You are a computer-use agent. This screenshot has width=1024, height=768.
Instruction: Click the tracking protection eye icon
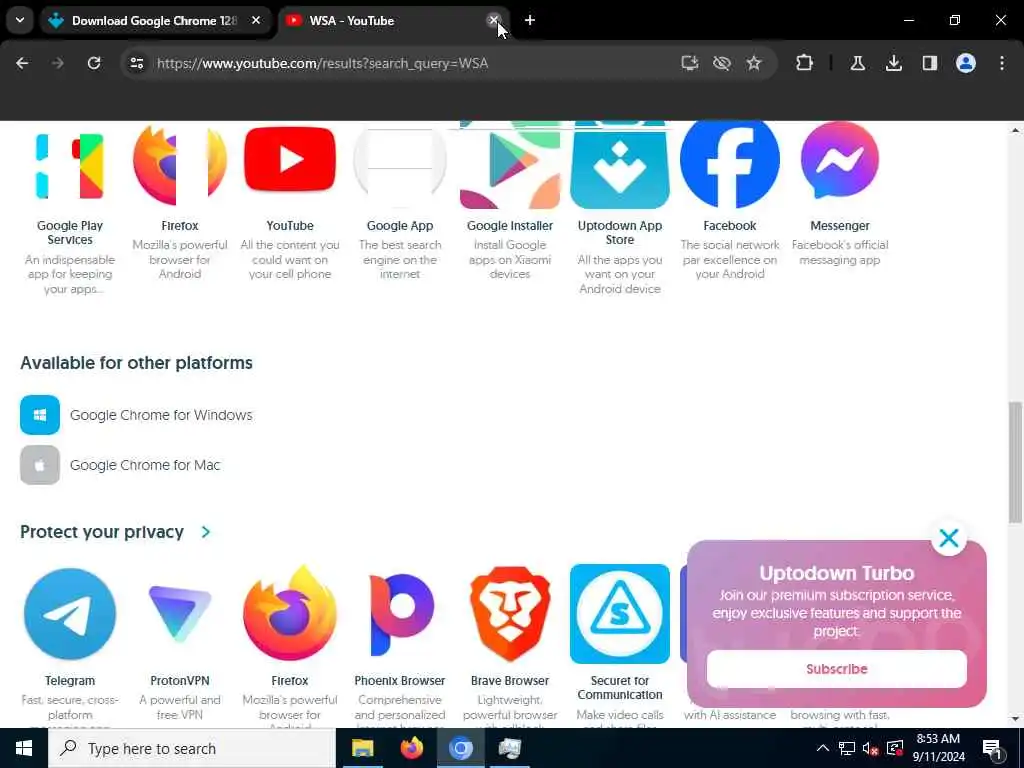722,63
